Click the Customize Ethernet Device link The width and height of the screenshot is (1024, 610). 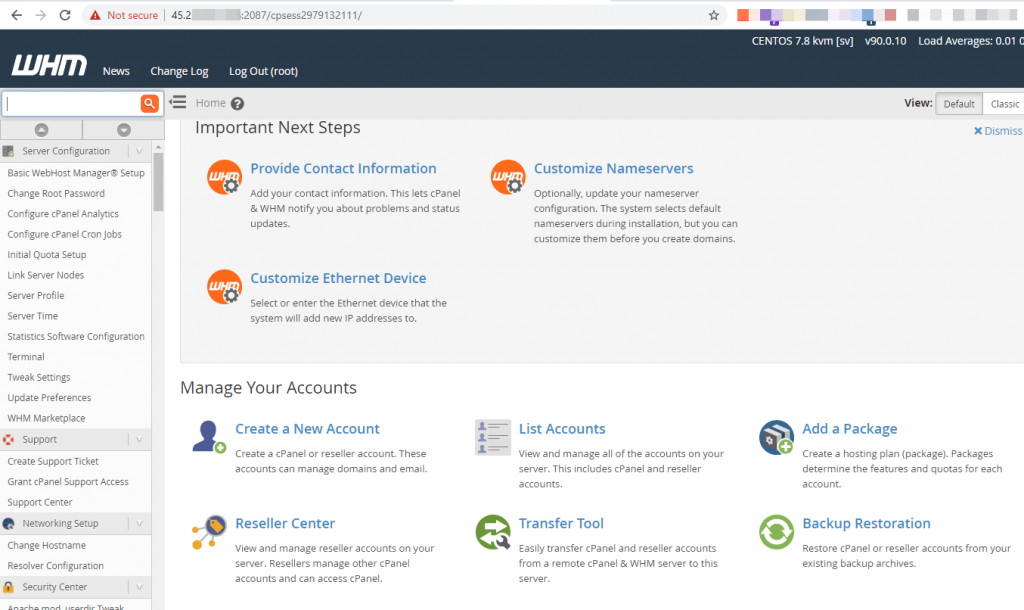tap(338, 278)
